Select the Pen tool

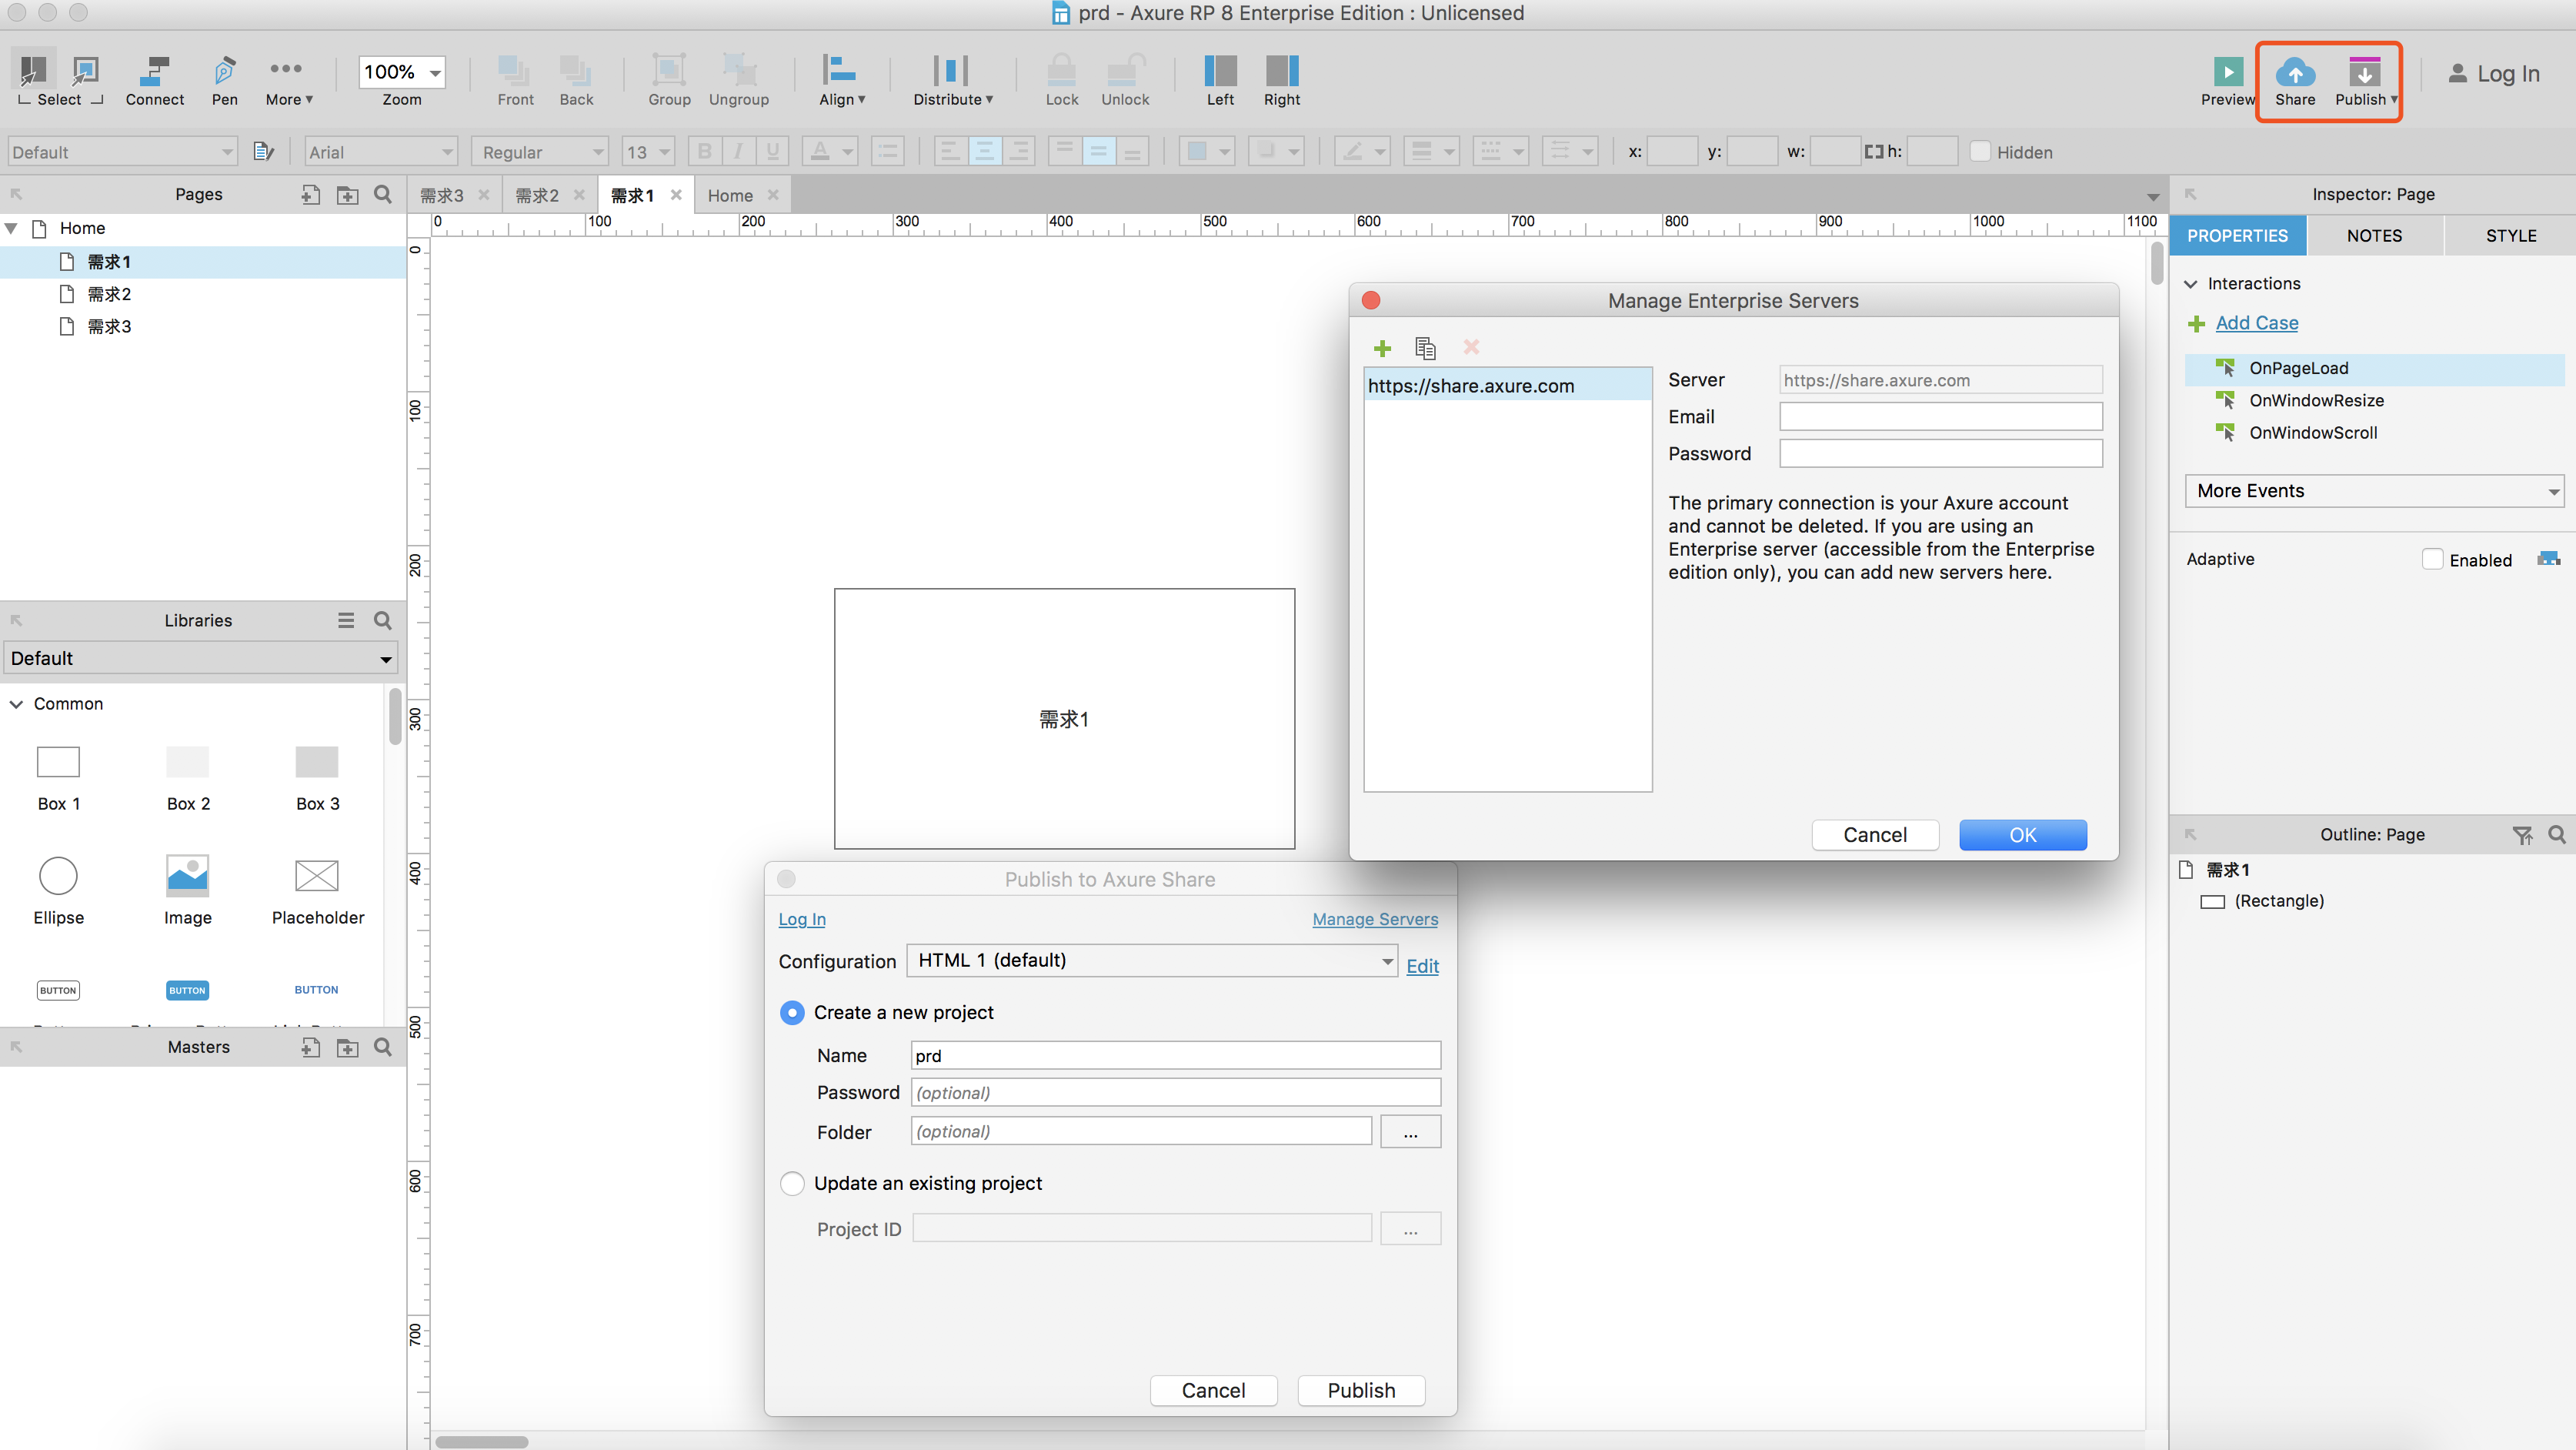(x=224, y=72)
